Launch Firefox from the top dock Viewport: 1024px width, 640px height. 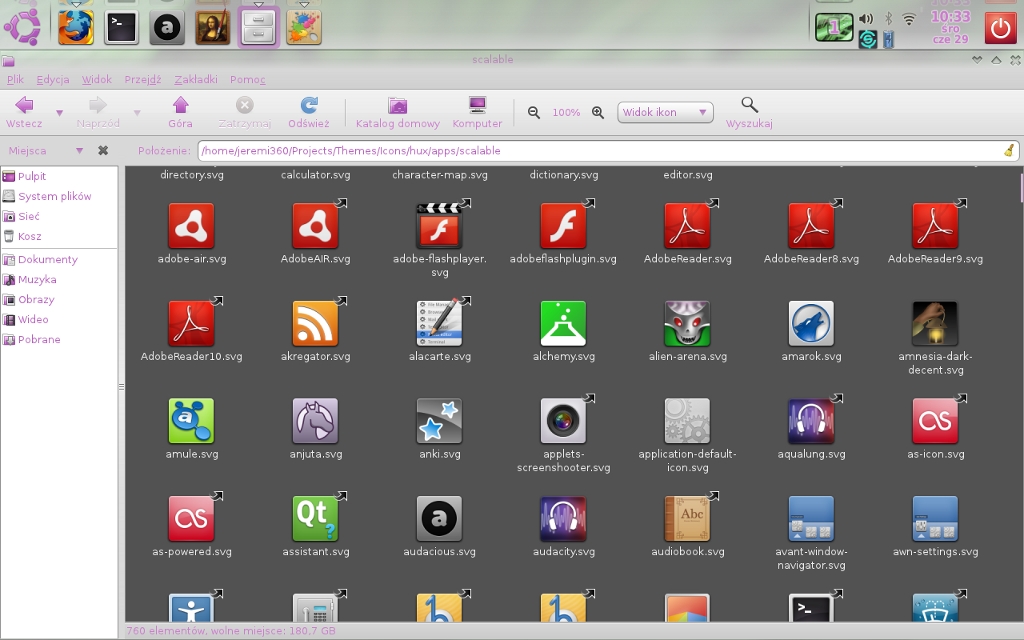click(76, 27)
